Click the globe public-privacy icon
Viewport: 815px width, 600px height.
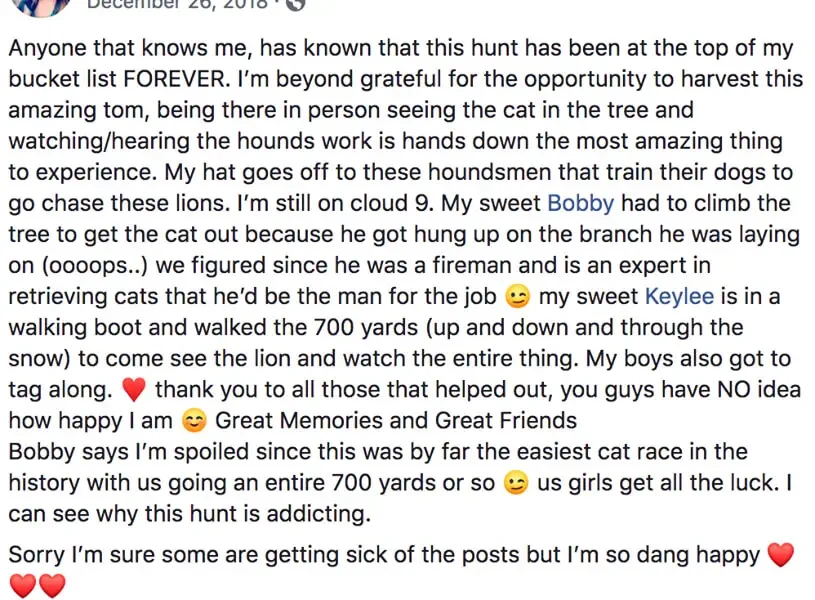click(295, 4)
